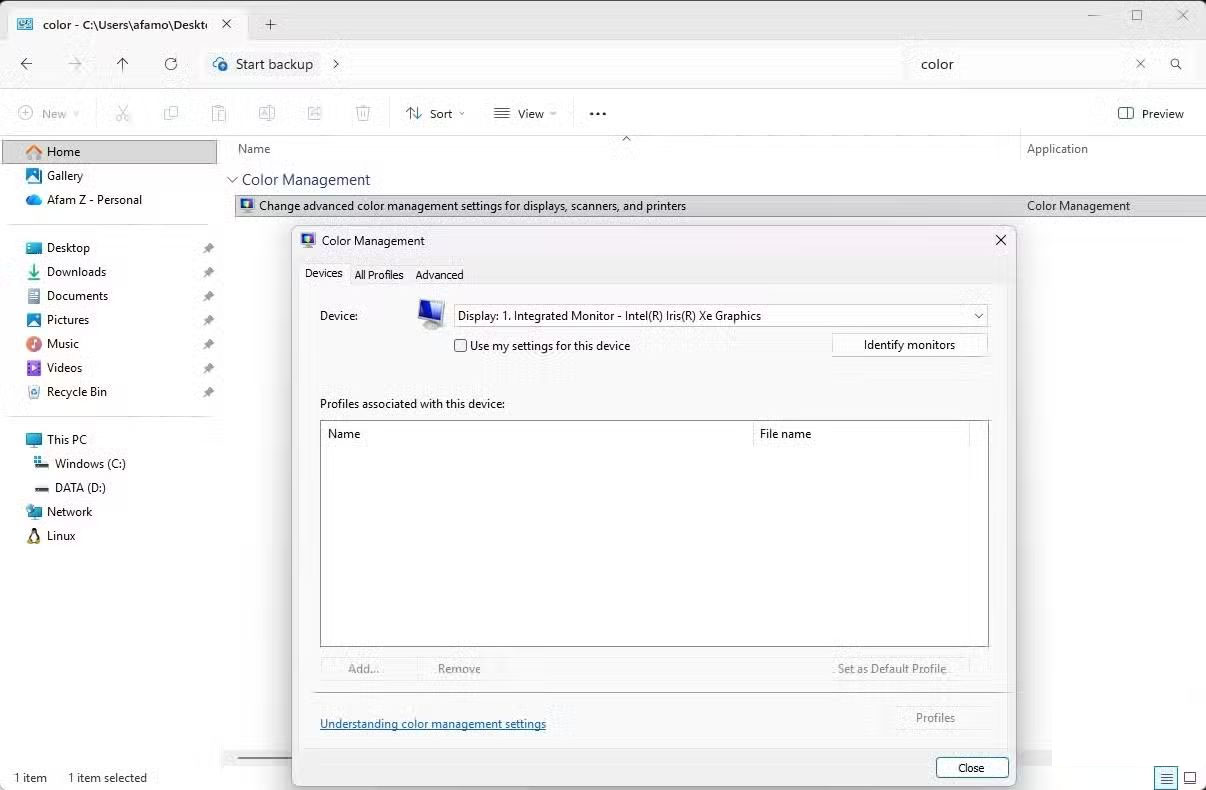Click the Identify monitors button
Image resolution: width=1206 pixels, height=790 pixels.
[x=909, y=345]
